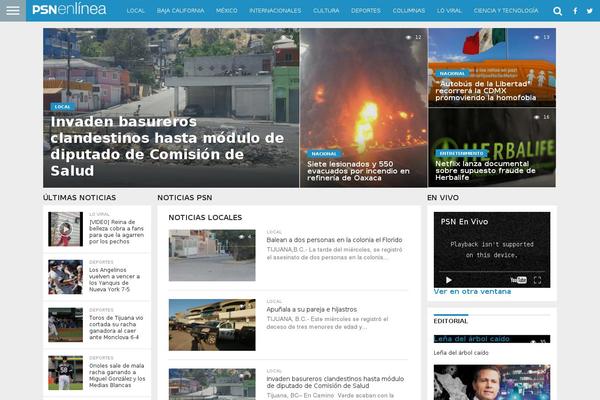600x400 pixels.
Task: Select the Baja California menu item
Action: tap(180, 11)
